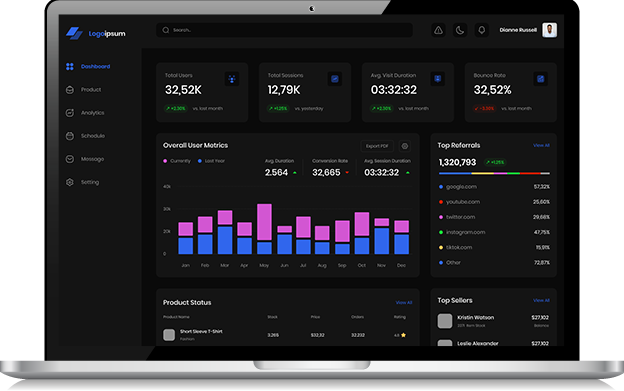624x391 pixels.
Task: Click the Kristin Watson seller name
Action: point(476,318)
